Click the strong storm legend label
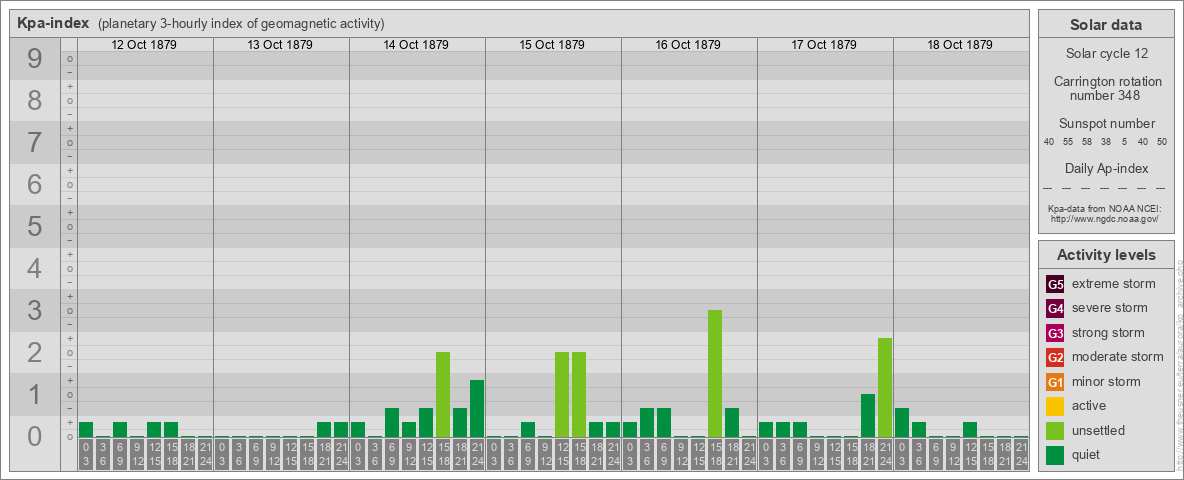The height and width of the screenshot is (480, 1184). [1108, 333]
